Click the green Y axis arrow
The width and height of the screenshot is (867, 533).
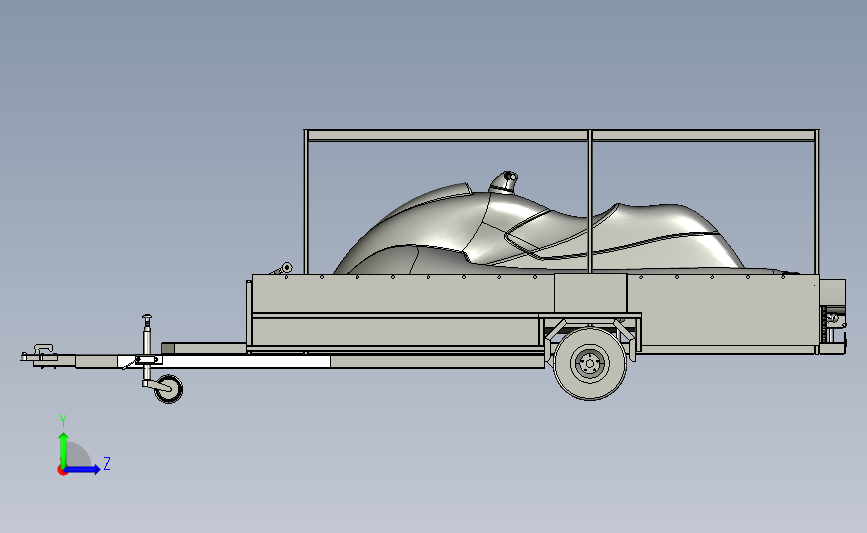point(64,448)
